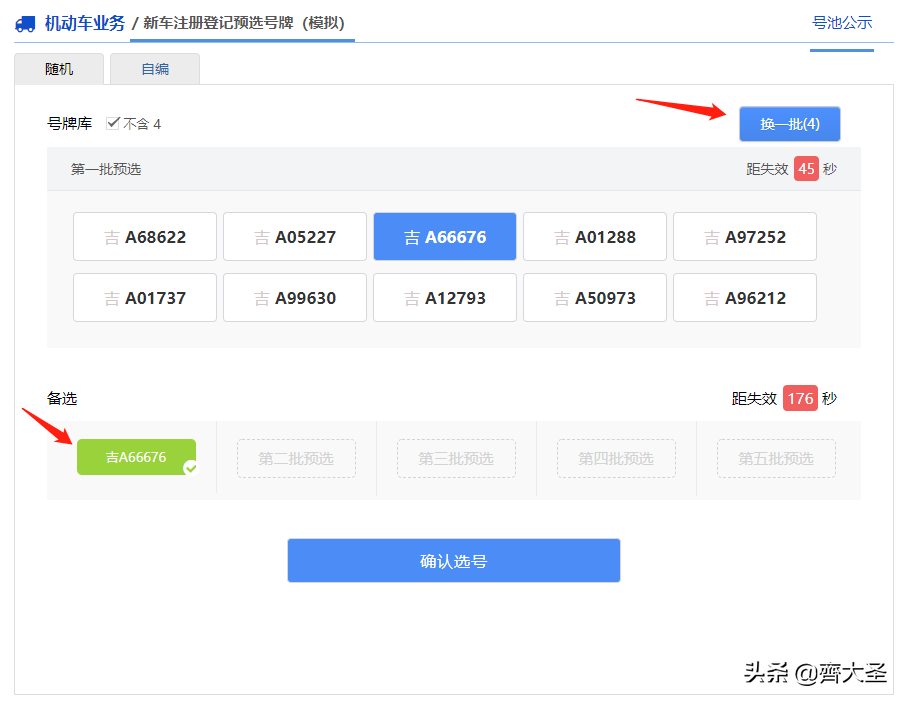This screenshot has height=704, width=907.
Task: Open the 号池公示 link
Action: 841,22
